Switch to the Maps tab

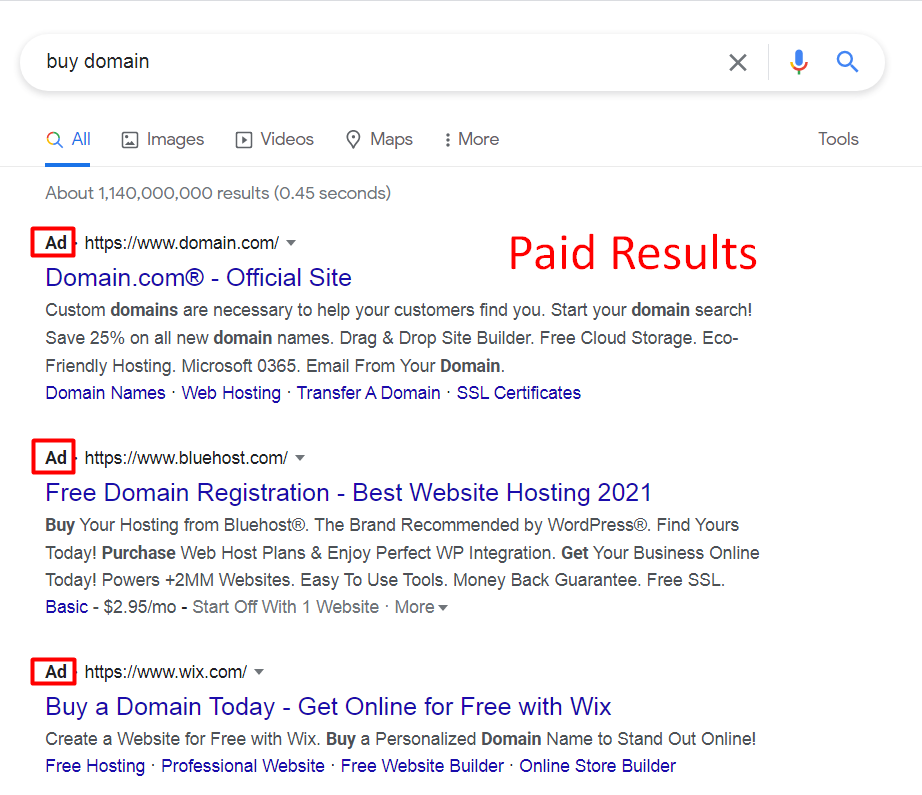379,139
